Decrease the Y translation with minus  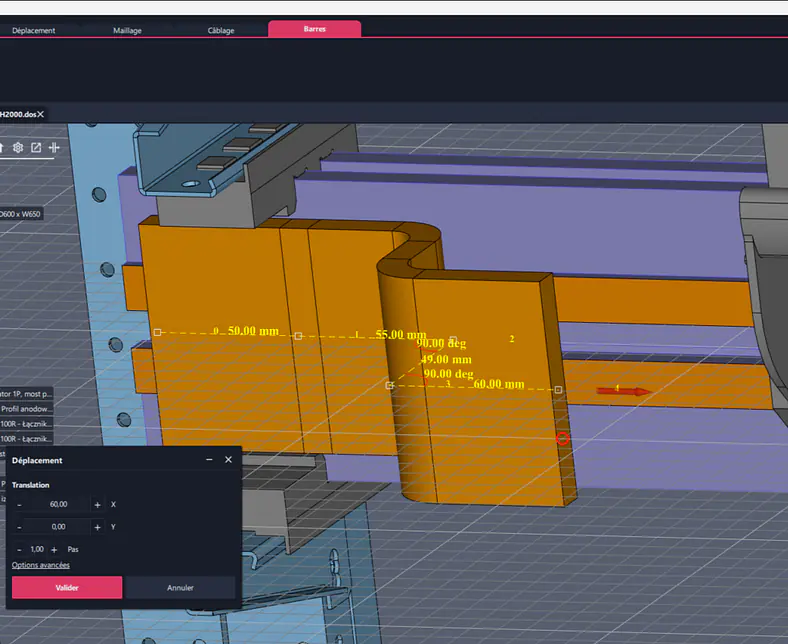click(x=19, y=527)
